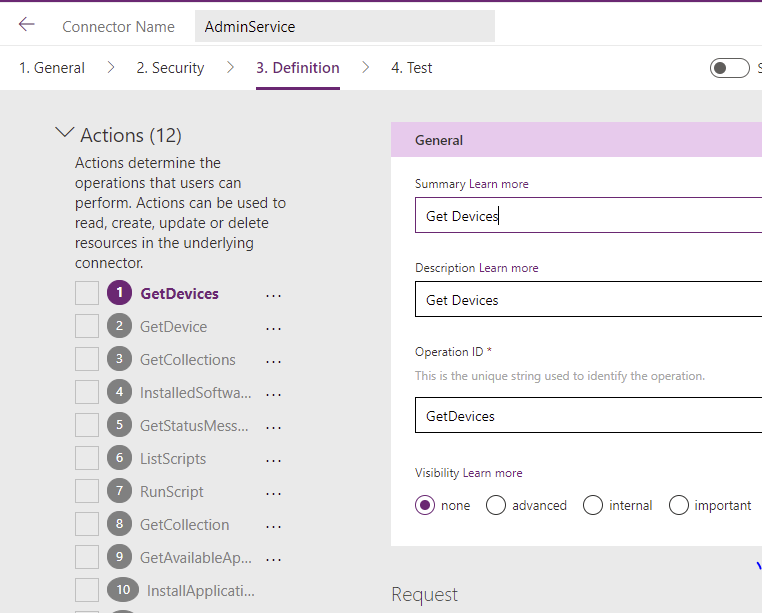Select the GetDevices action
The image size is (762, 613).
(179, 294)
